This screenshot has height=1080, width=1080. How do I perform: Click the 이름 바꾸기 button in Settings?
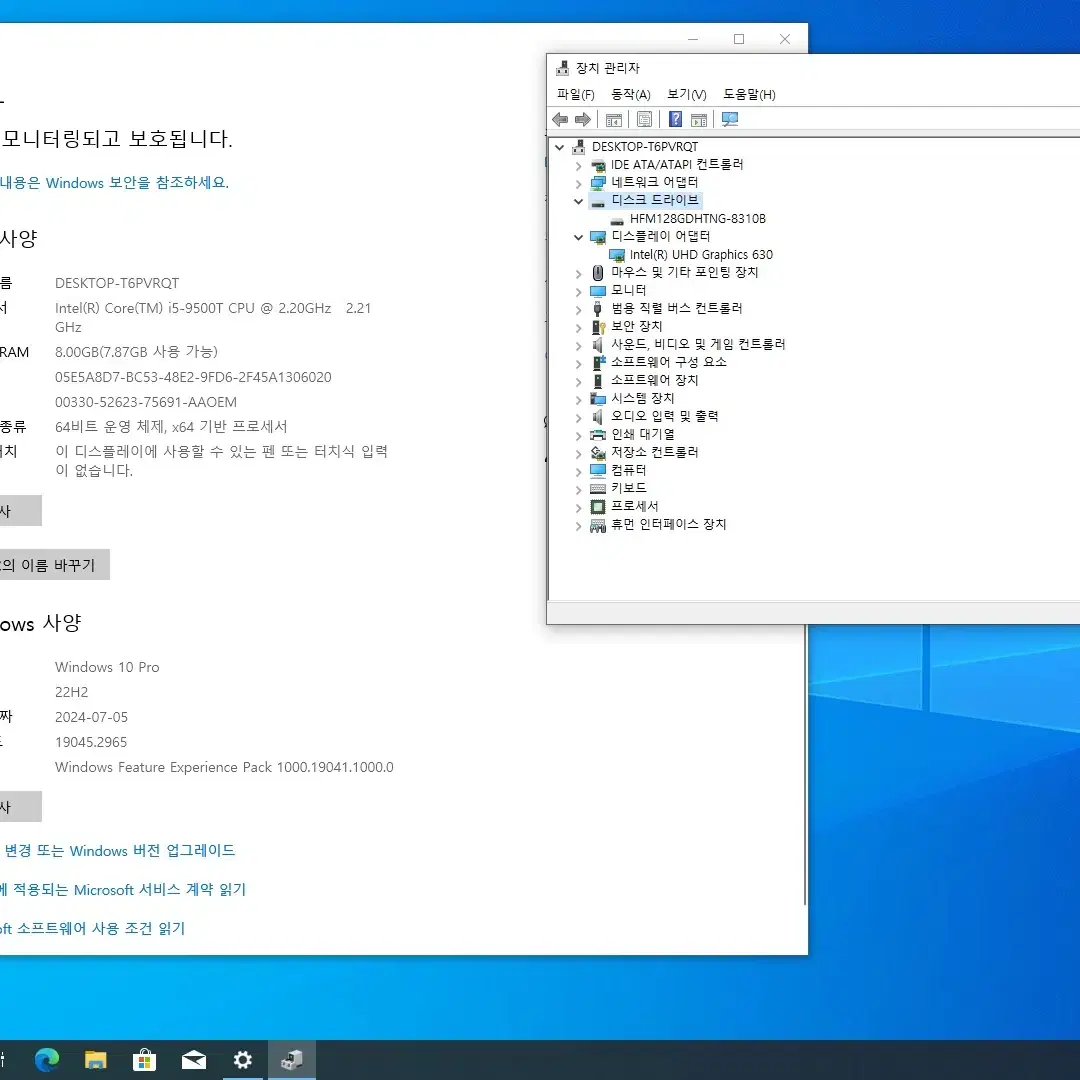tap(54, 565)
